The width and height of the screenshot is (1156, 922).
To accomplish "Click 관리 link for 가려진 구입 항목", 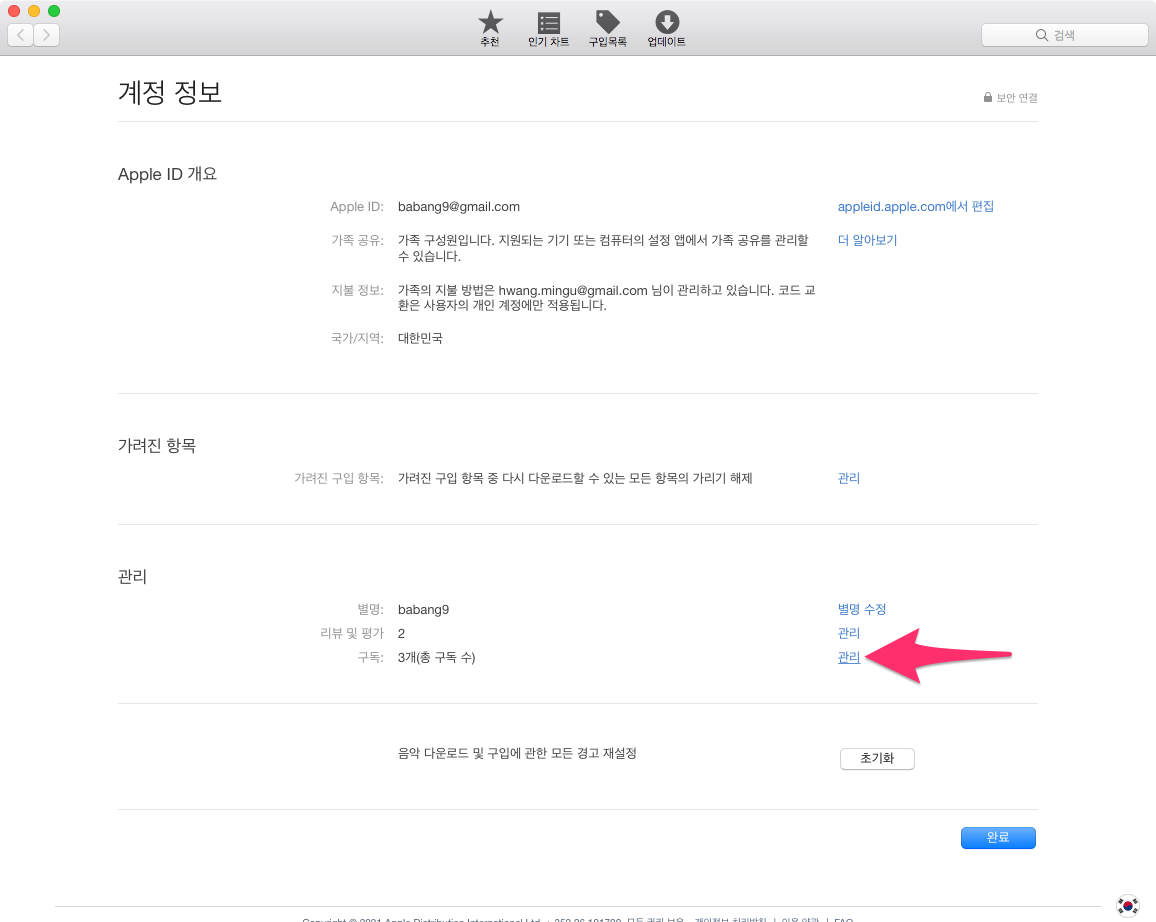I will pyautogui.click(x=849, y=478).
